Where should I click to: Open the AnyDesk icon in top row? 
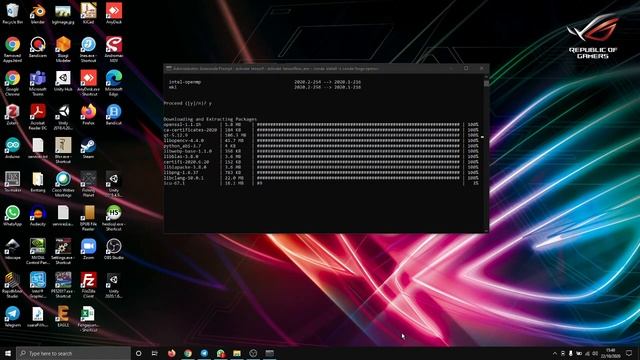point(113,13)
